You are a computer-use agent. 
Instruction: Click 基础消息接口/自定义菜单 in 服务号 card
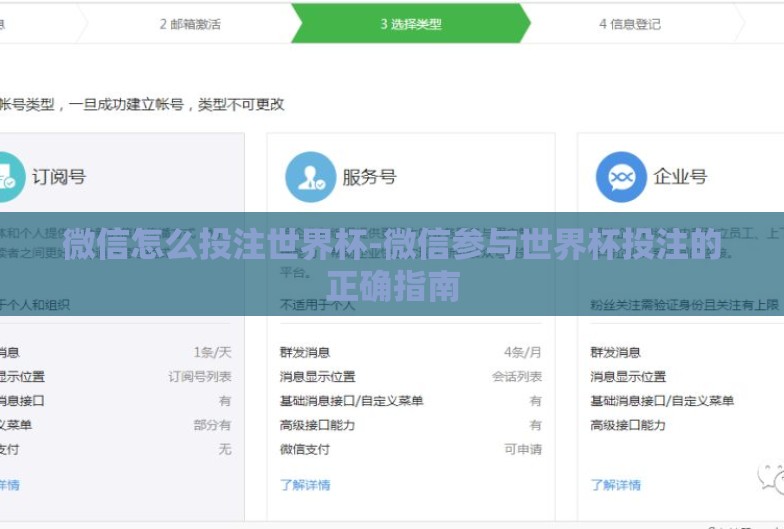pos(352,401)
